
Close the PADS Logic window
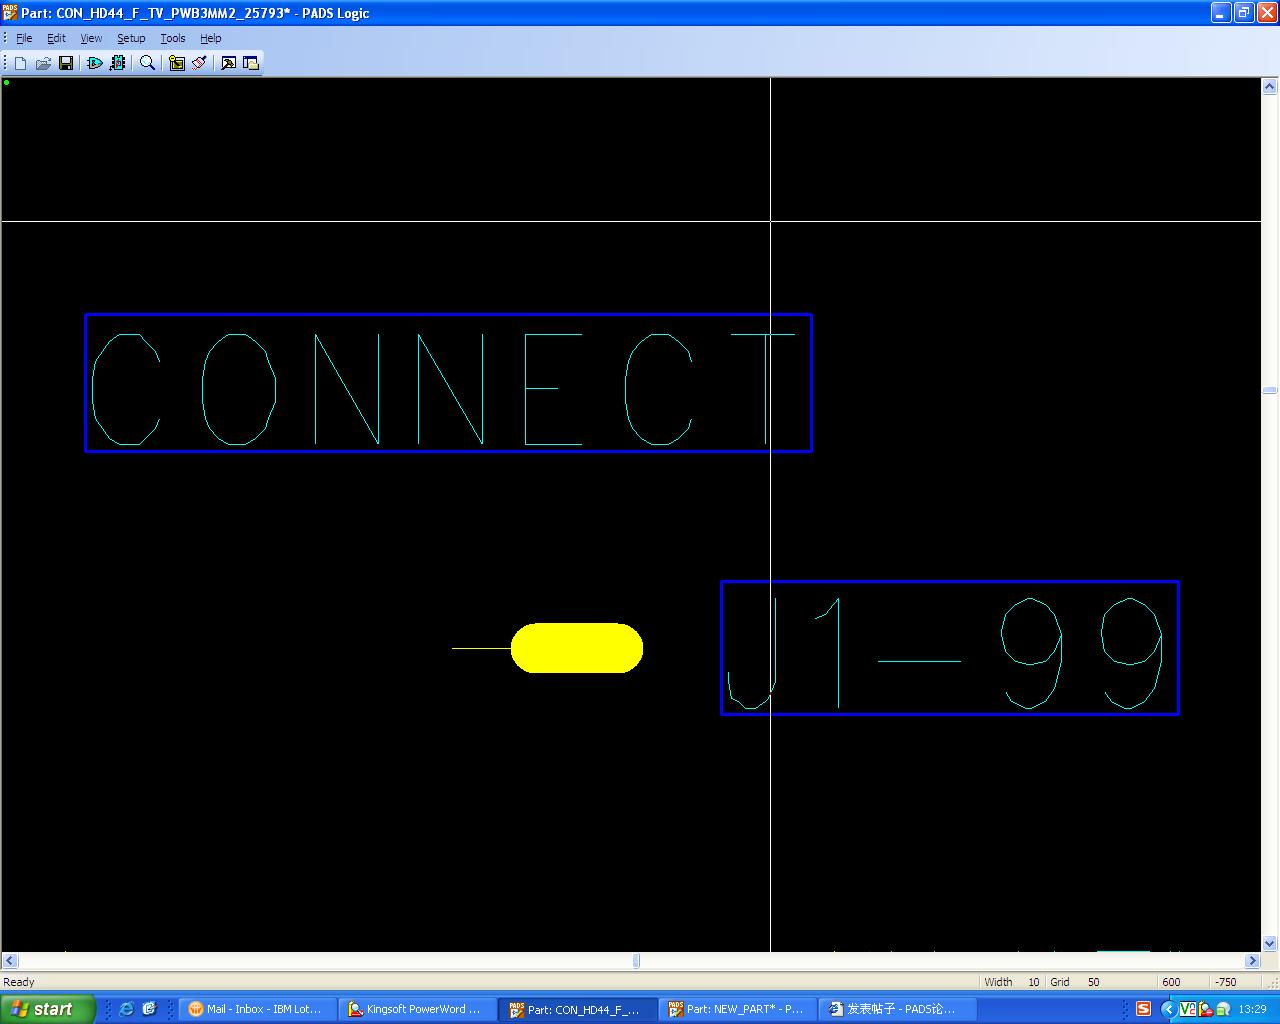(x=1267, y=13)
